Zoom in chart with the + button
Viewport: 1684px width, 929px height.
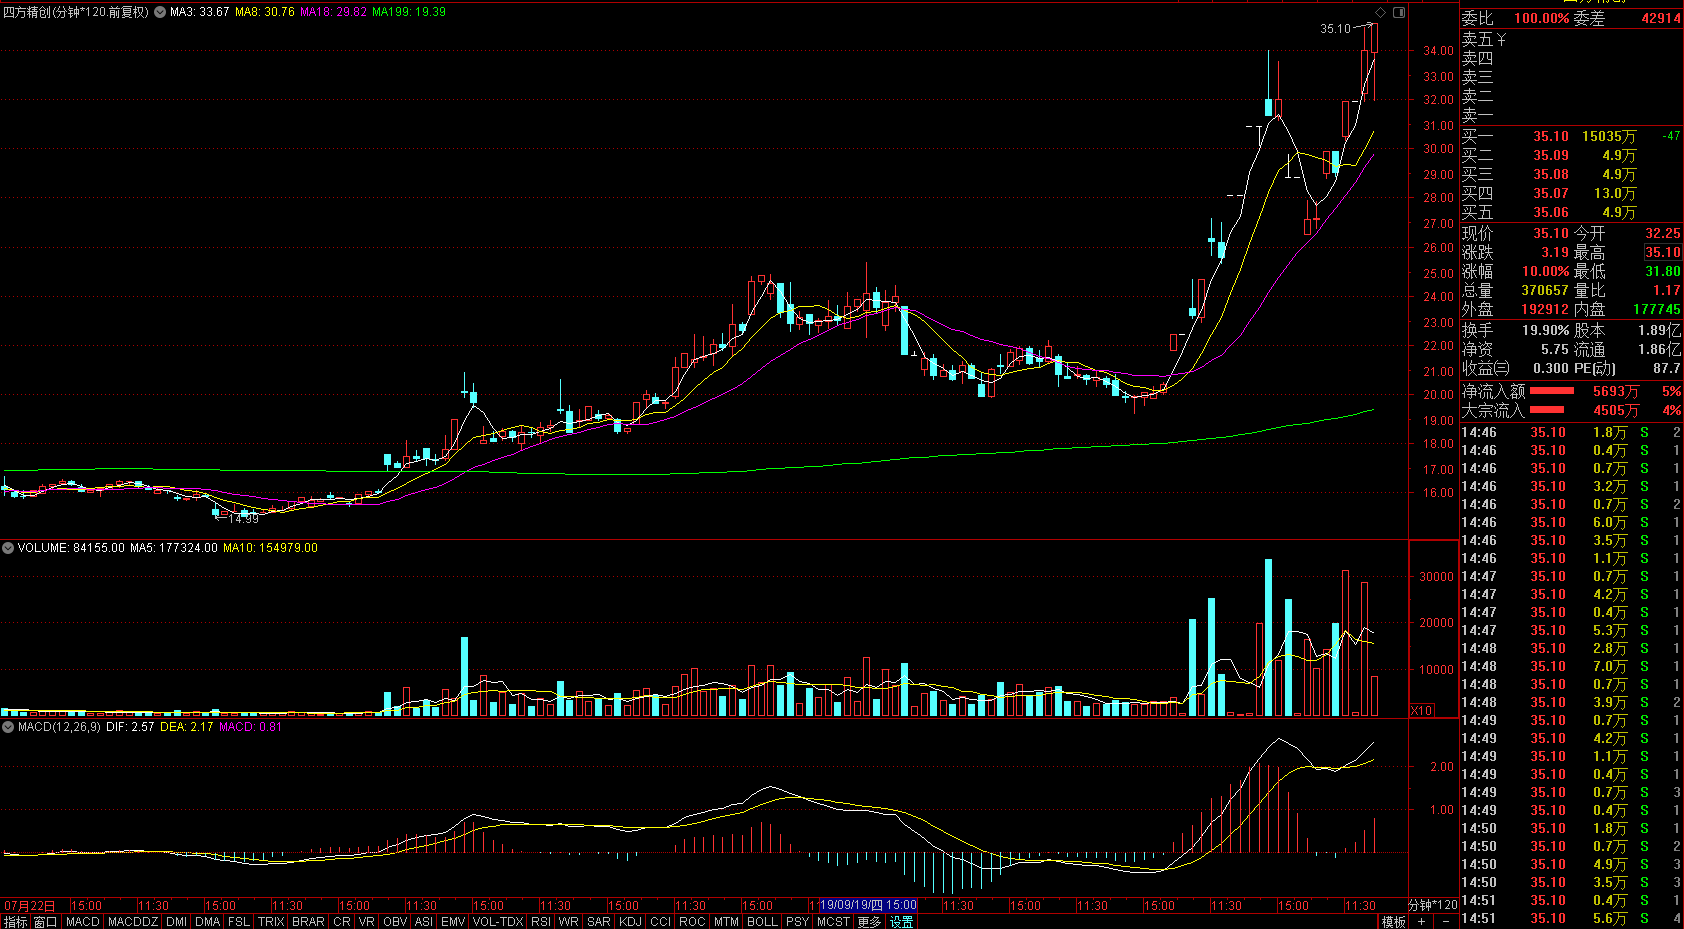click(1421, 922)
